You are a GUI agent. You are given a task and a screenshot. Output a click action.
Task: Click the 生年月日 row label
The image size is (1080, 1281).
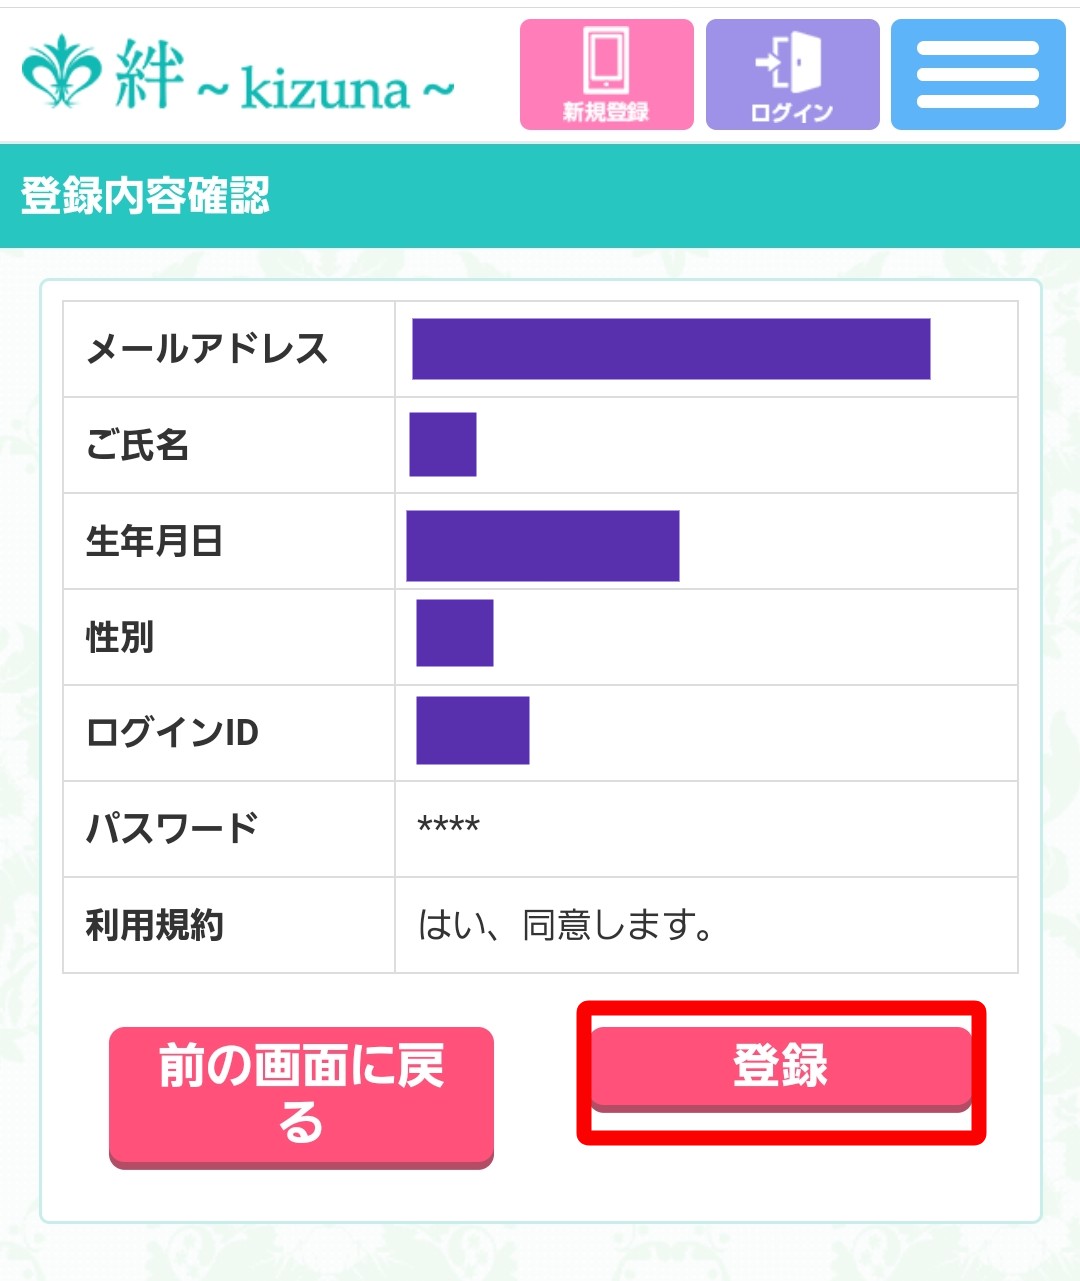coord(154,541)
